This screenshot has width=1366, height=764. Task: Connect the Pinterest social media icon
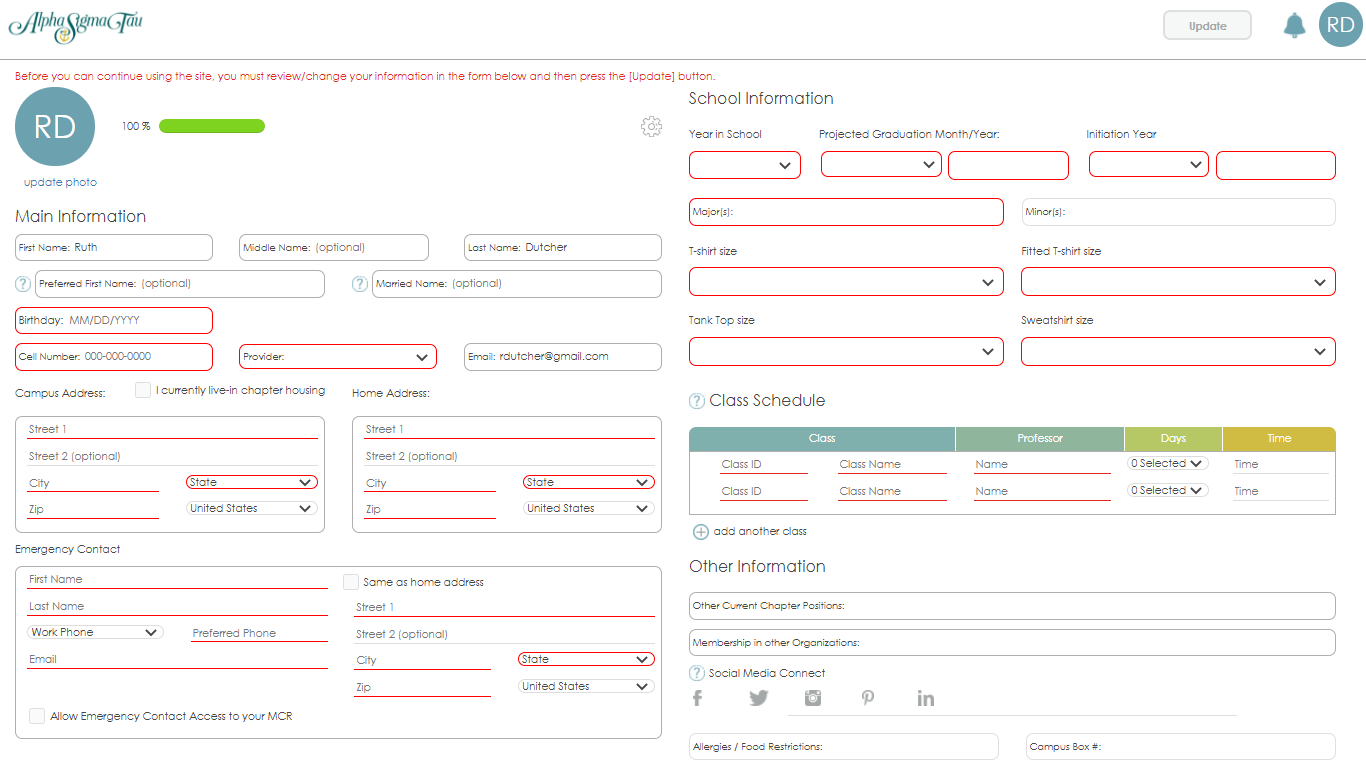point(868,698)
